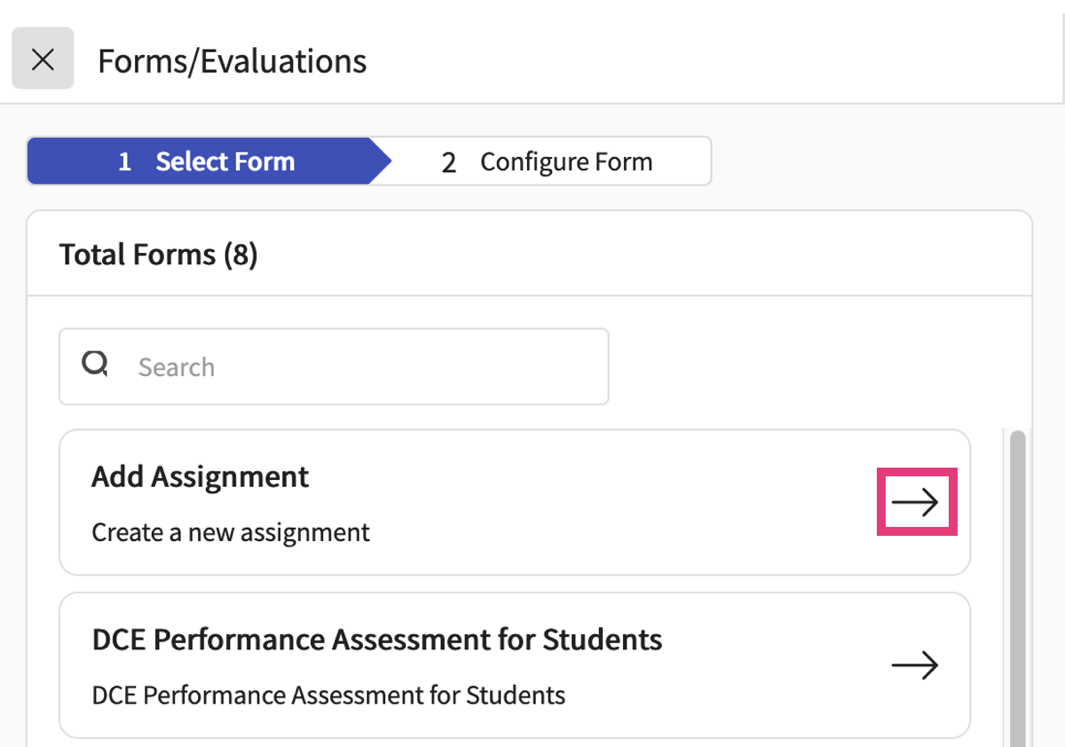The image size is (1065, 747).
Task: Click the Total Forms (8) heading
Action: pyautogui.click(x=158, y=255)
